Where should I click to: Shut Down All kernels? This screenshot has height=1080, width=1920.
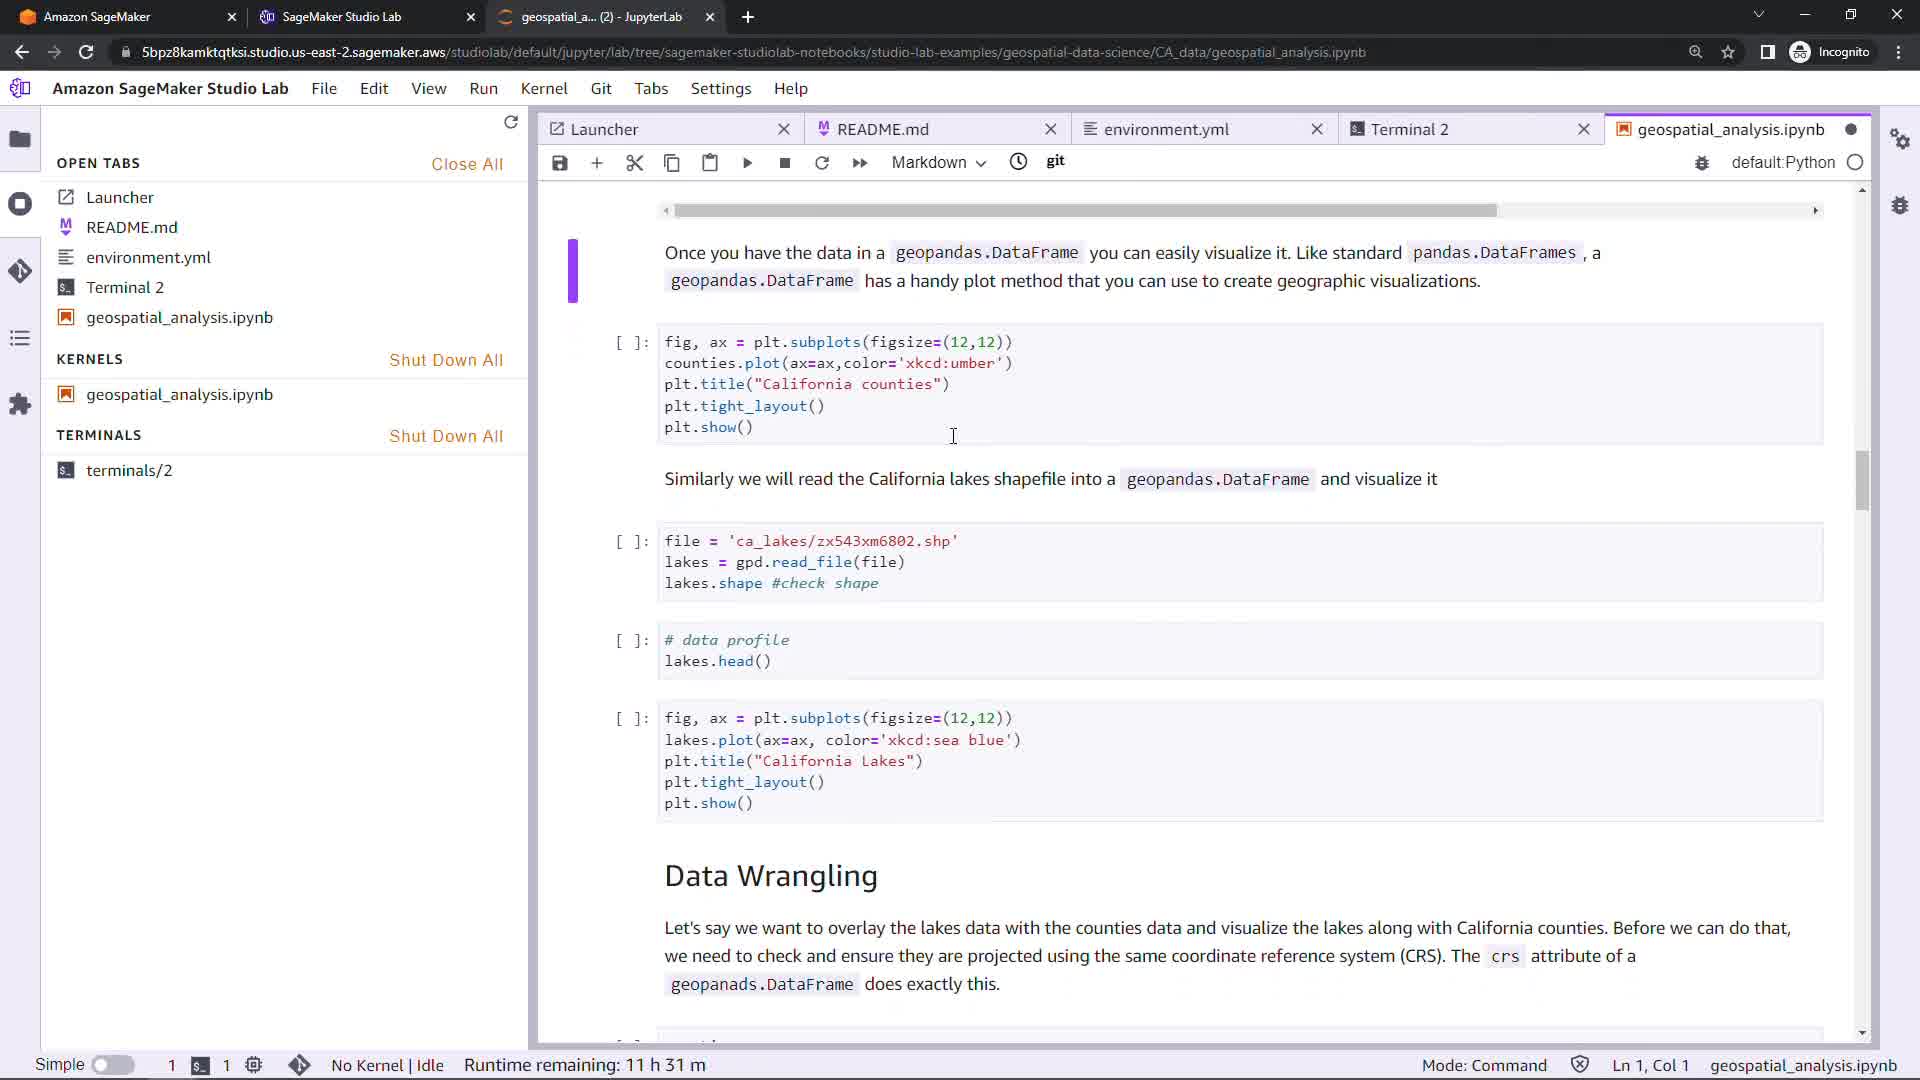pyautogui.click(x=446, y=360)
